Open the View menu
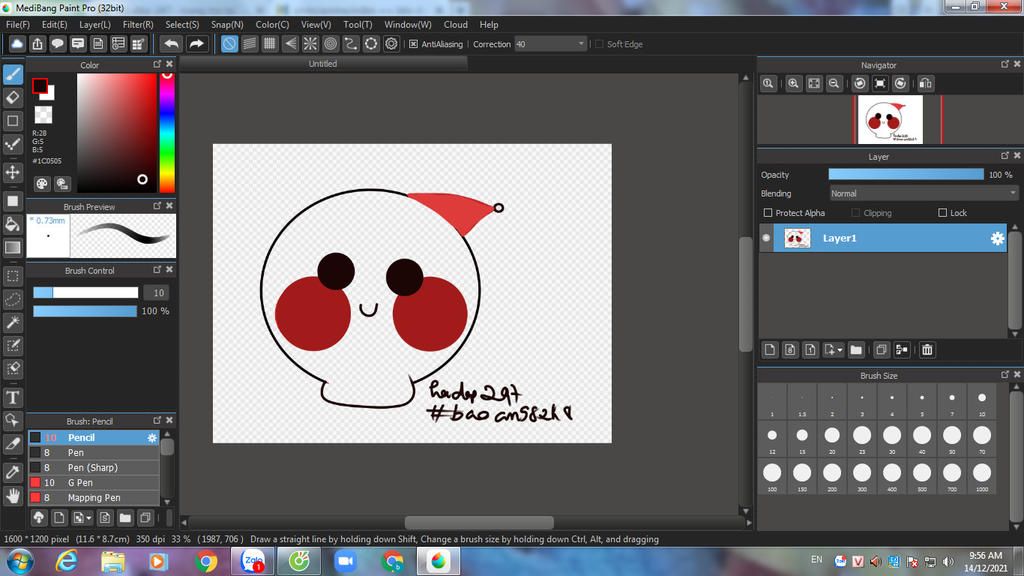Viewport: 1024px width, 576px height. (x=316, y=25)
